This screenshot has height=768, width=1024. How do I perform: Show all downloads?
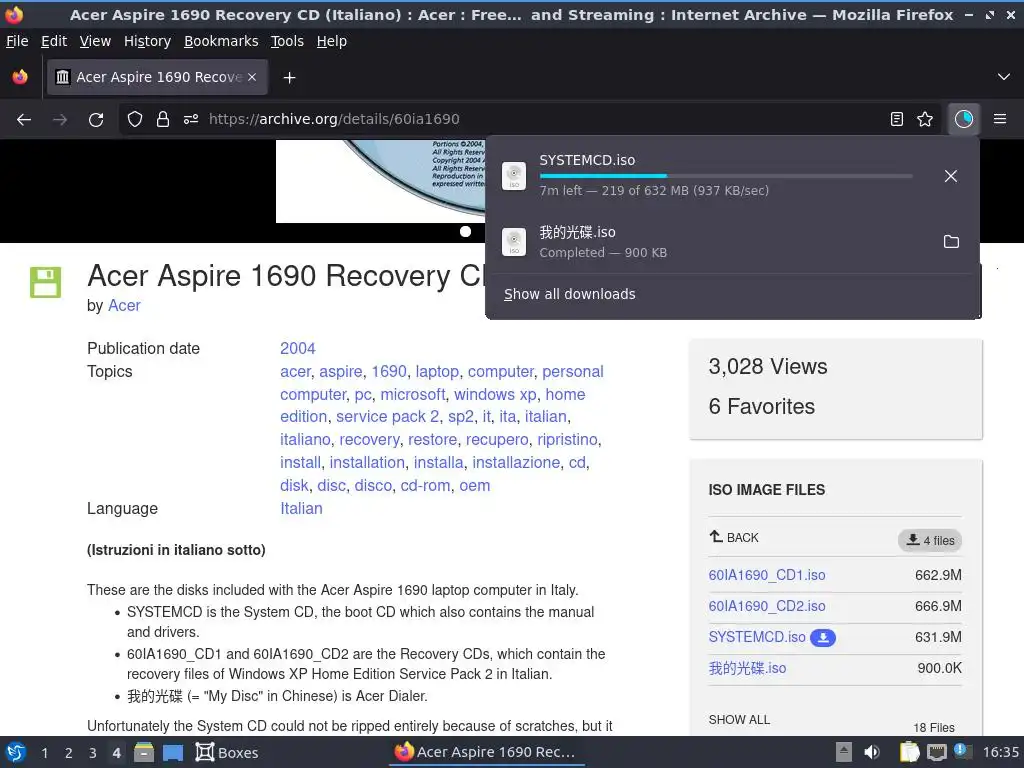click(x=569, y=294)
